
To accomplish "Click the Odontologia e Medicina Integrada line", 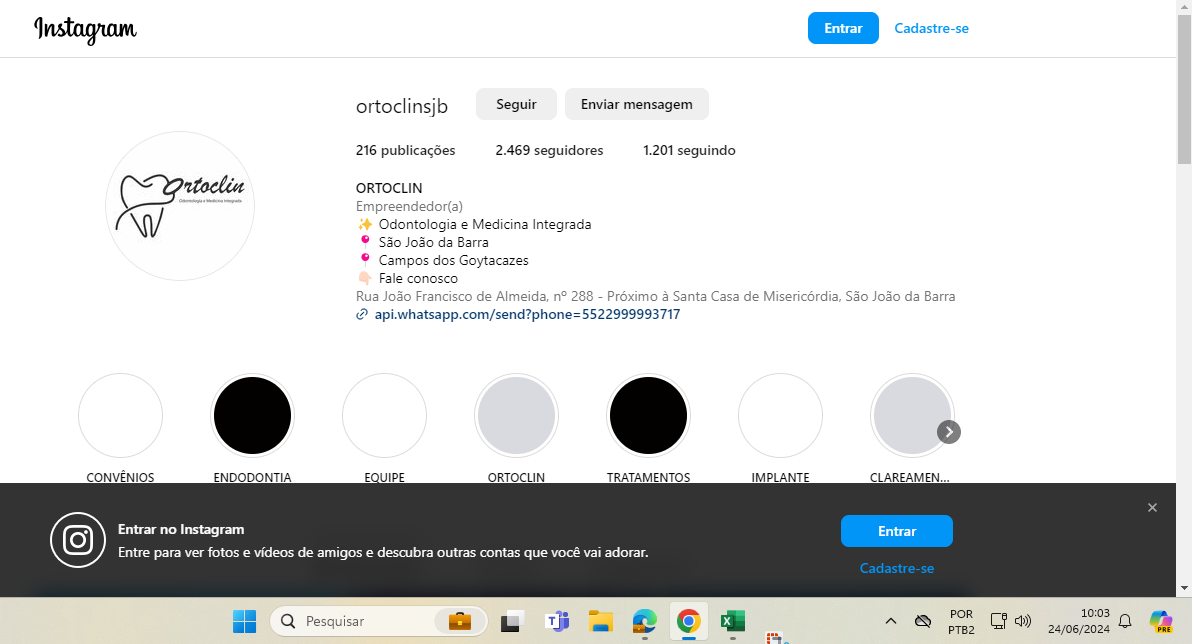I will tap(484, 224).
